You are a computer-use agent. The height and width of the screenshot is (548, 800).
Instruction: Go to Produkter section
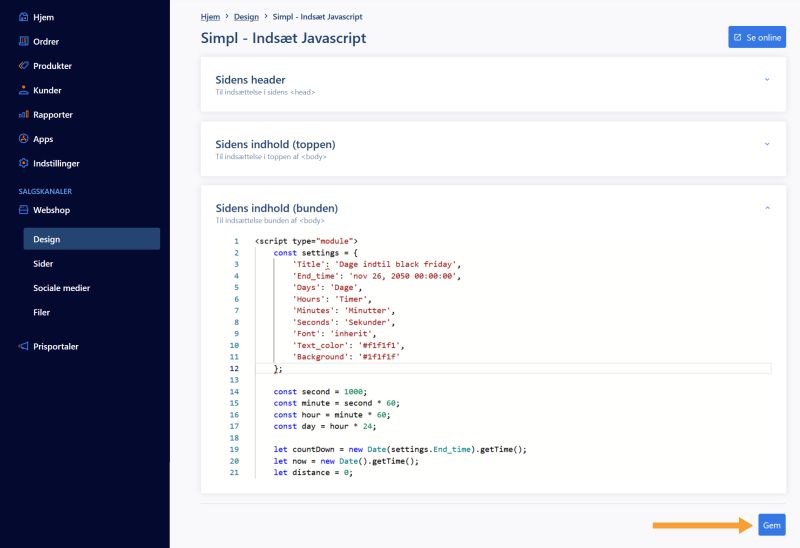(x=53, y=66)
